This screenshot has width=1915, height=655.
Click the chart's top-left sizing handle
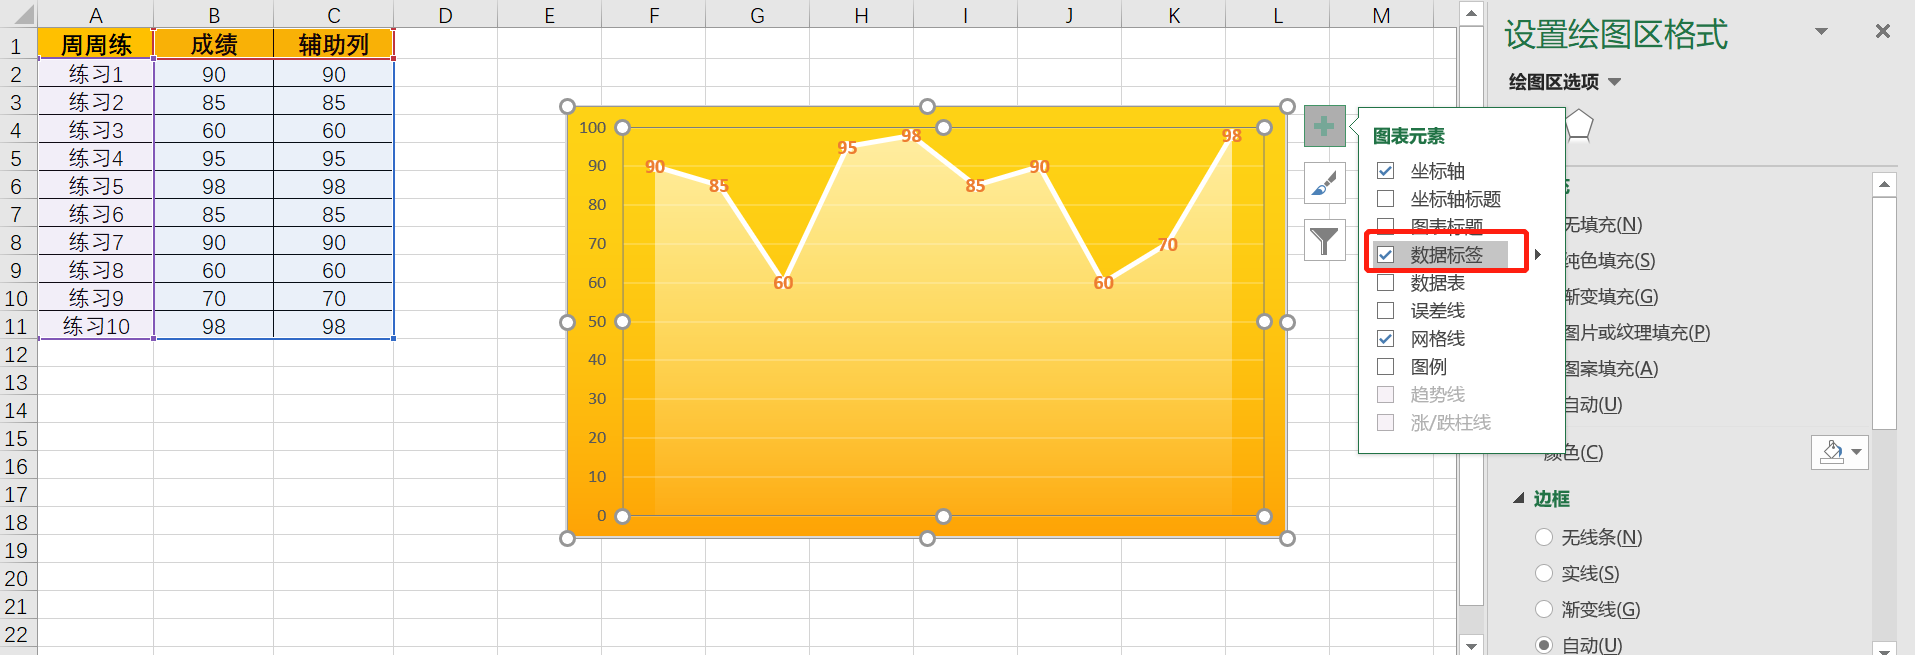click(x=567, y=106)
